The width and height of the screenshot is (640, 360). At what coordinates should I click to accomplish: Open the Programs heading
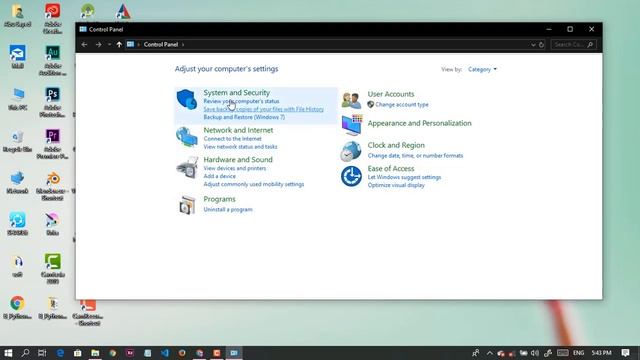pos(220,199)
